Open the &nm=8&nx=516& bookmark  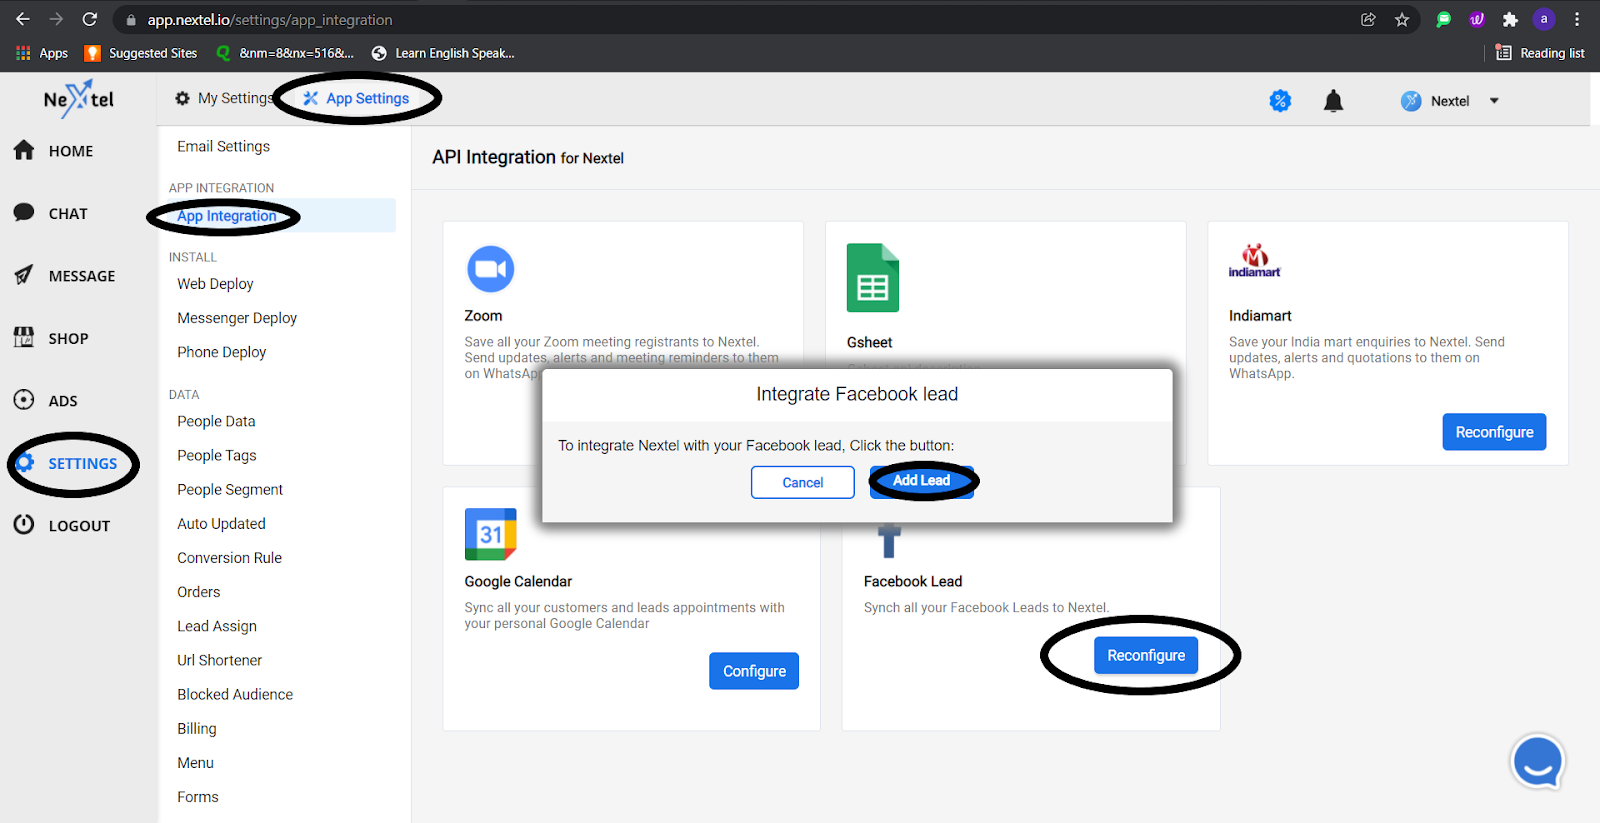click(285, 53)
